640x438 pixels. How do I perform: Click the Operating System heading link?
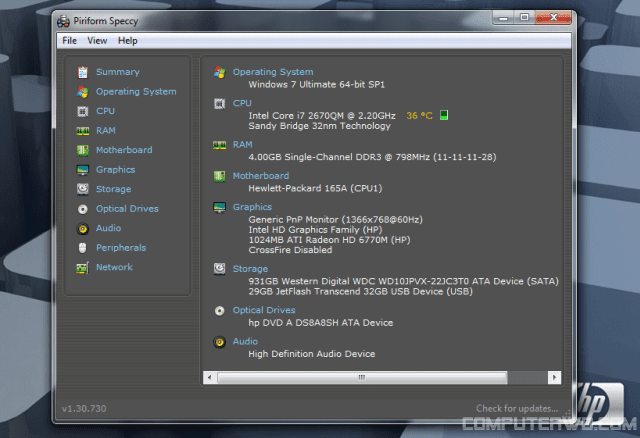(x=273, y=72)
